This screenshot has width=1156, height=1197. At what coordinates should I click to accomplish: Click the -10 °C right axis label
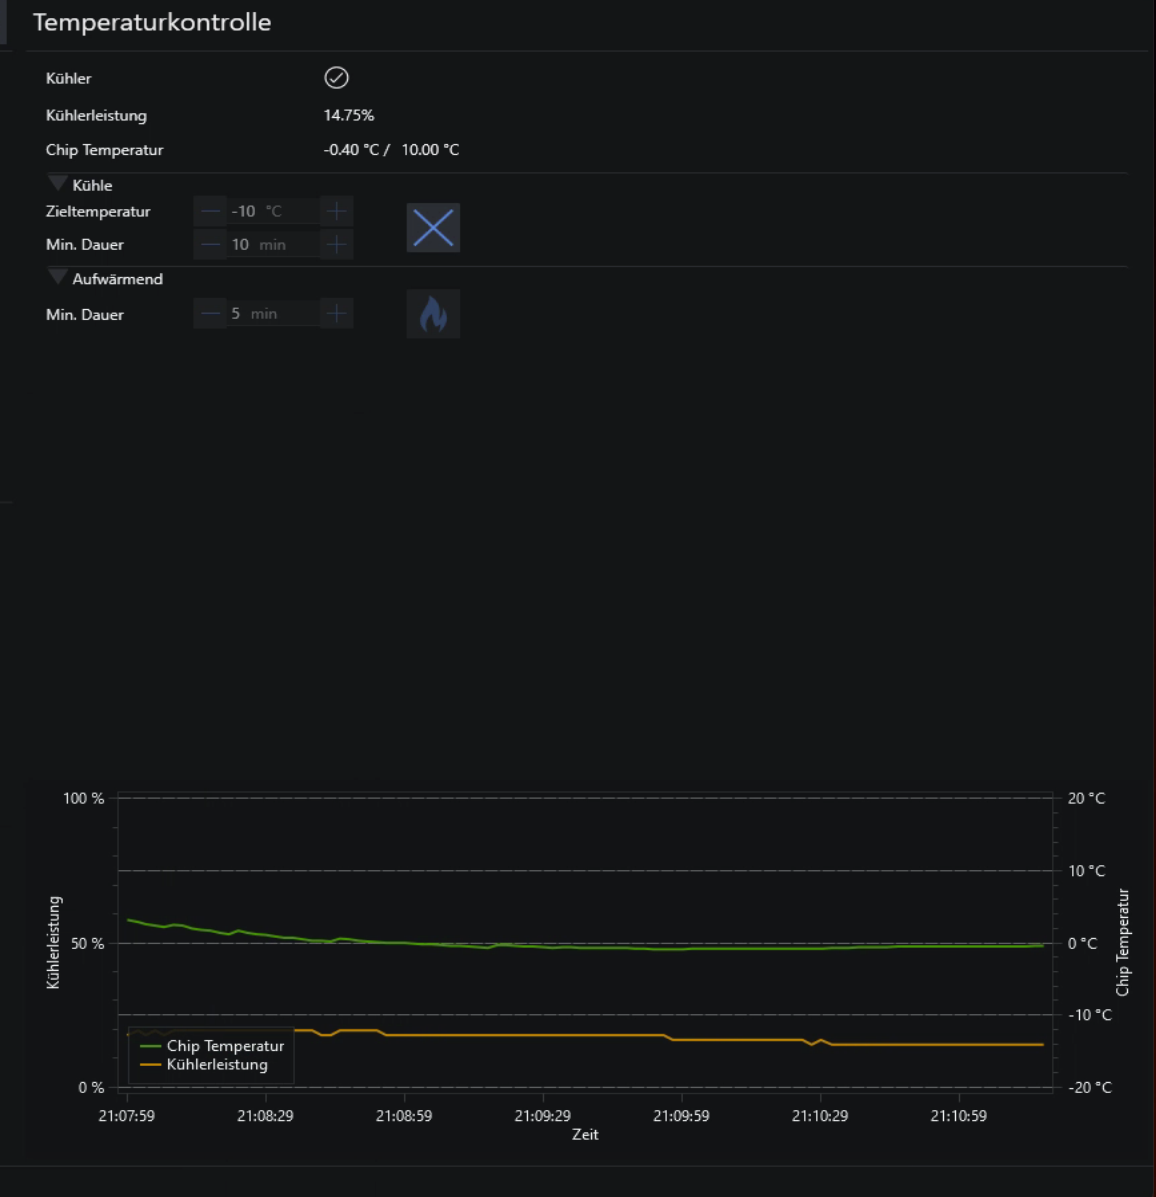[1090, 1015]
